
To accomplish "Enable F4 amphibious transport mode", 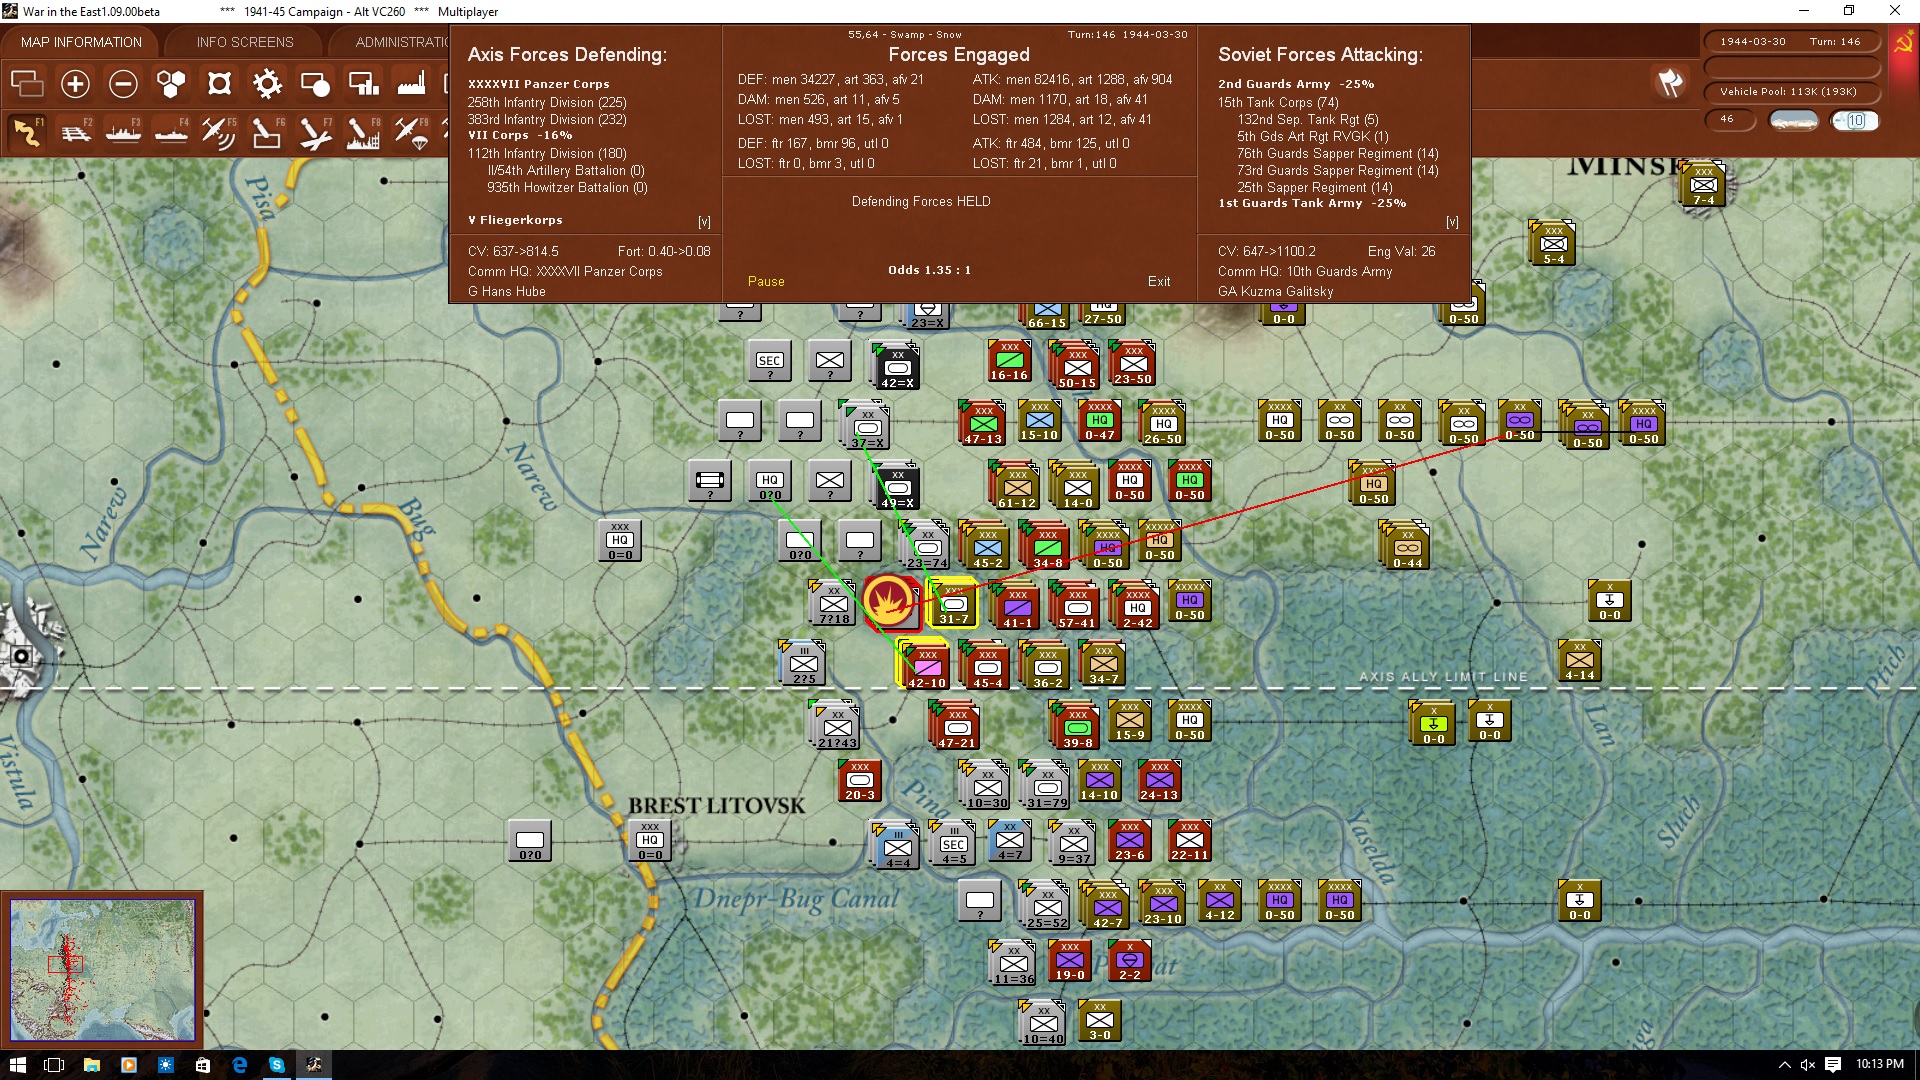I will coord(171,132).
